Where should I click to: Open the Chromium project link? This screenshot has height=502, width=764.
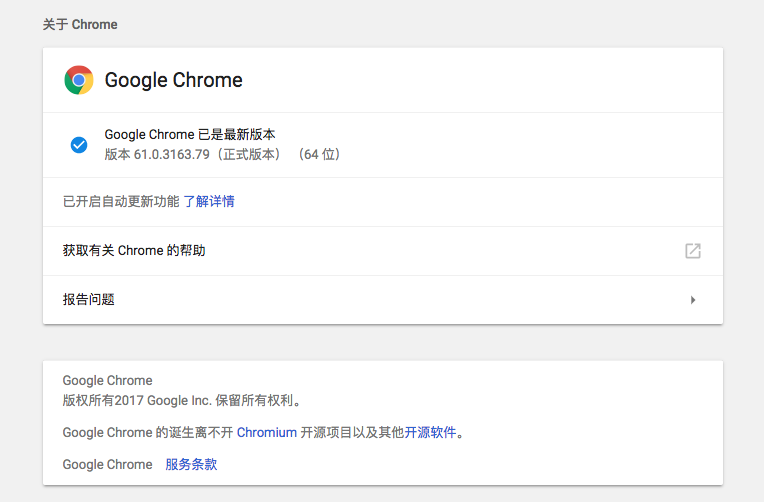pyautogui.click(x=267, y=432)
